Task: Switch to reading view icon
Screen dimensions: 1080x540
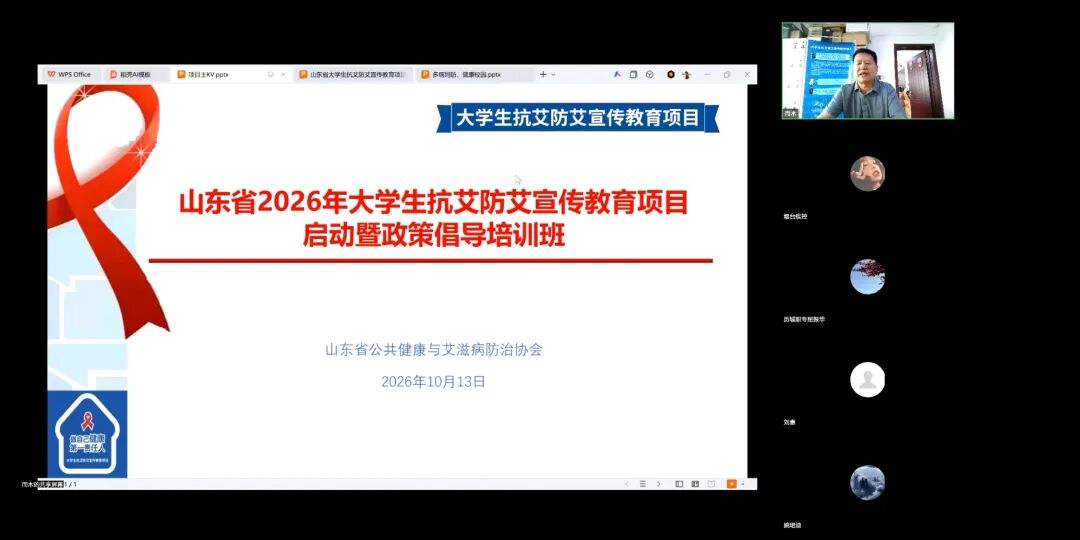Action: click(711, 484)
